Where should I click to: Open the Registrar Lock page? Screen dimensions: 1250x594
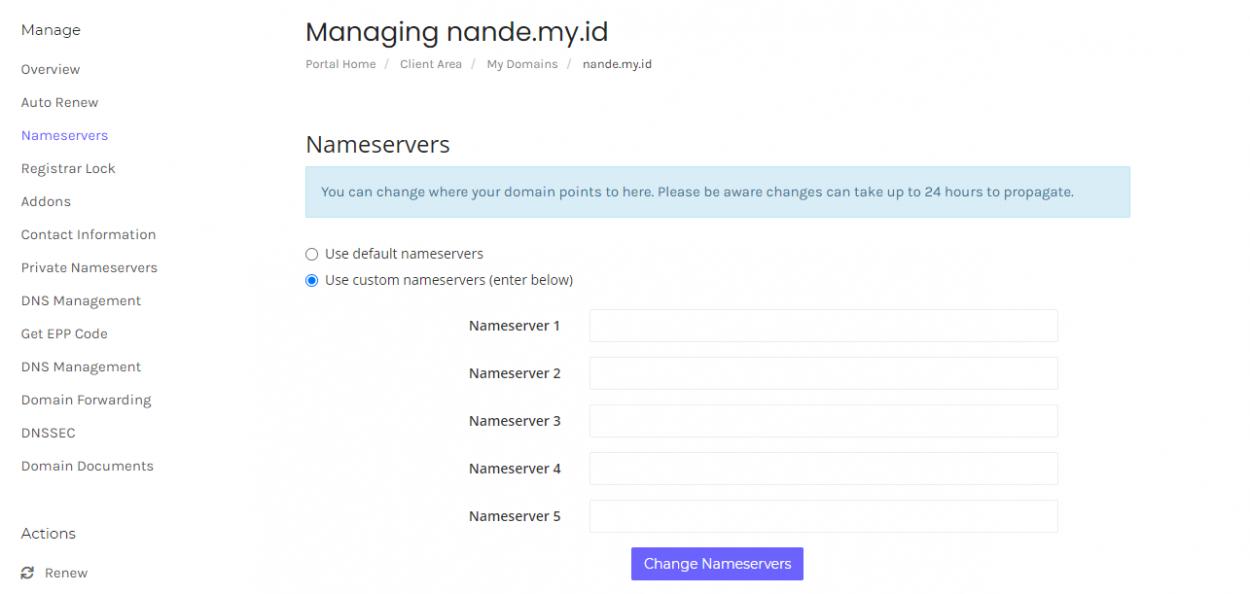coord(68,168)
